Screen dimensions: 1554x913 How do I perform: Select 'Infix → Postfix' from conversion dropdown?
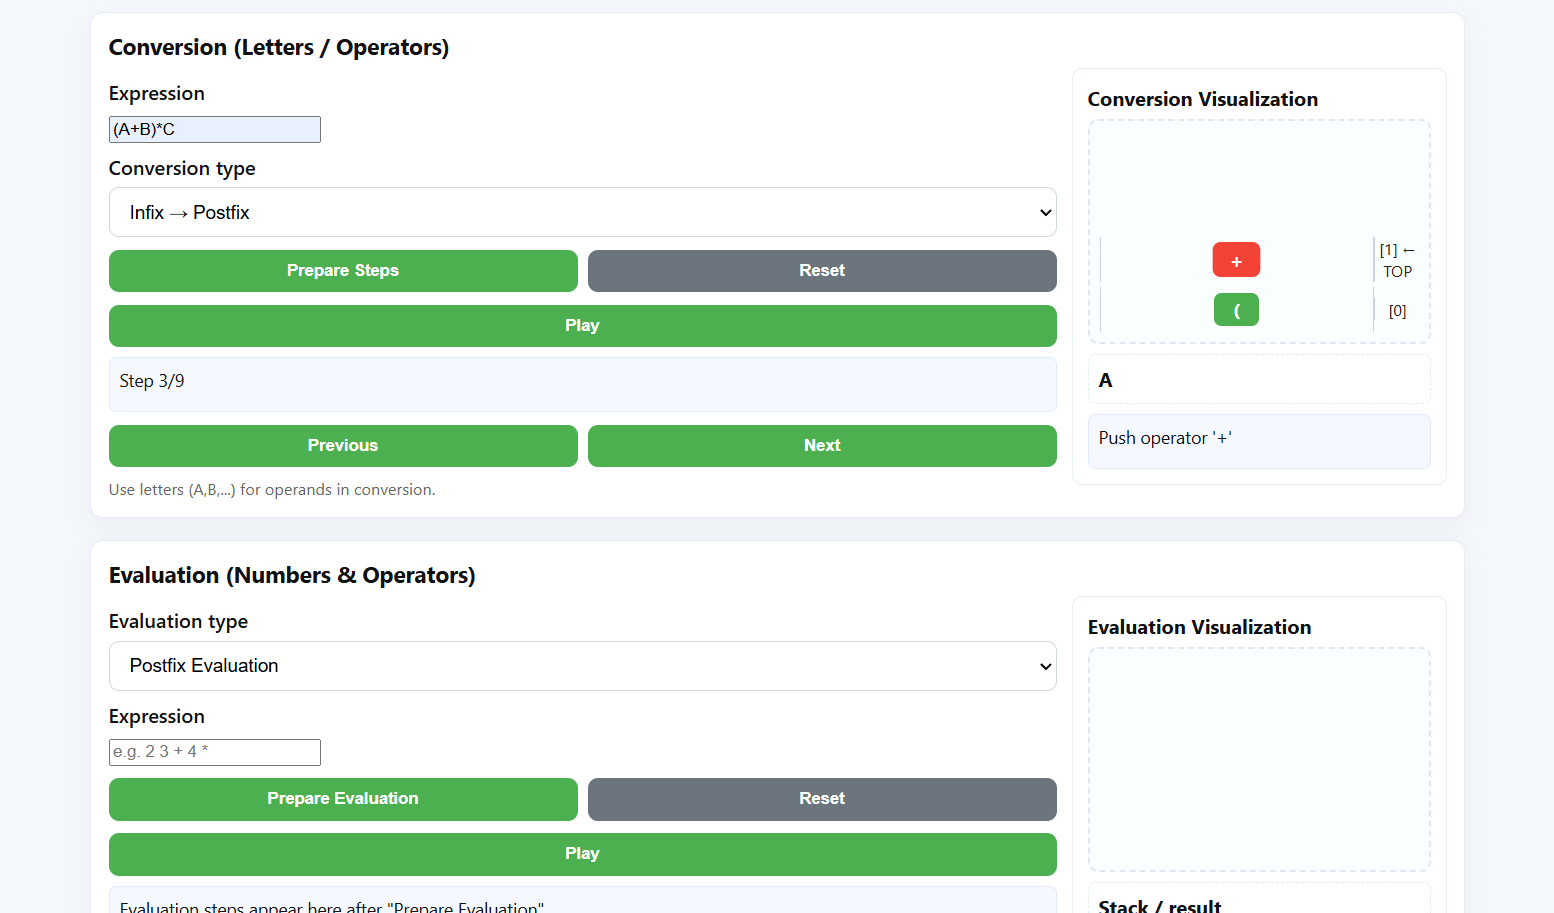click(583, 212)
